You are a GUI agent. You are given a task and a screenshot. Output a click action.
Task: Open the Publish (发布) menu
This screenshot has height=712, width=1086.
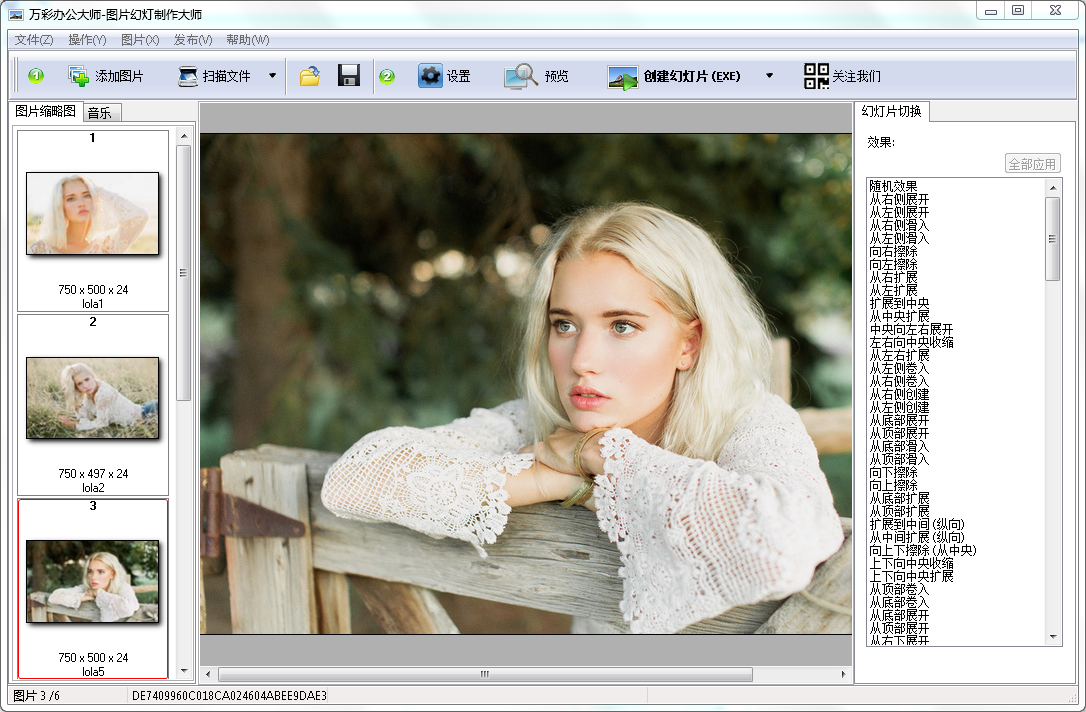point(193,40)
